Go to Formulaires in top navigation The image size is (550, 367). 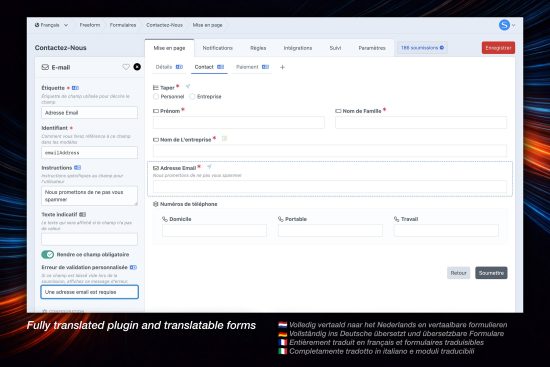click(123, 25)
